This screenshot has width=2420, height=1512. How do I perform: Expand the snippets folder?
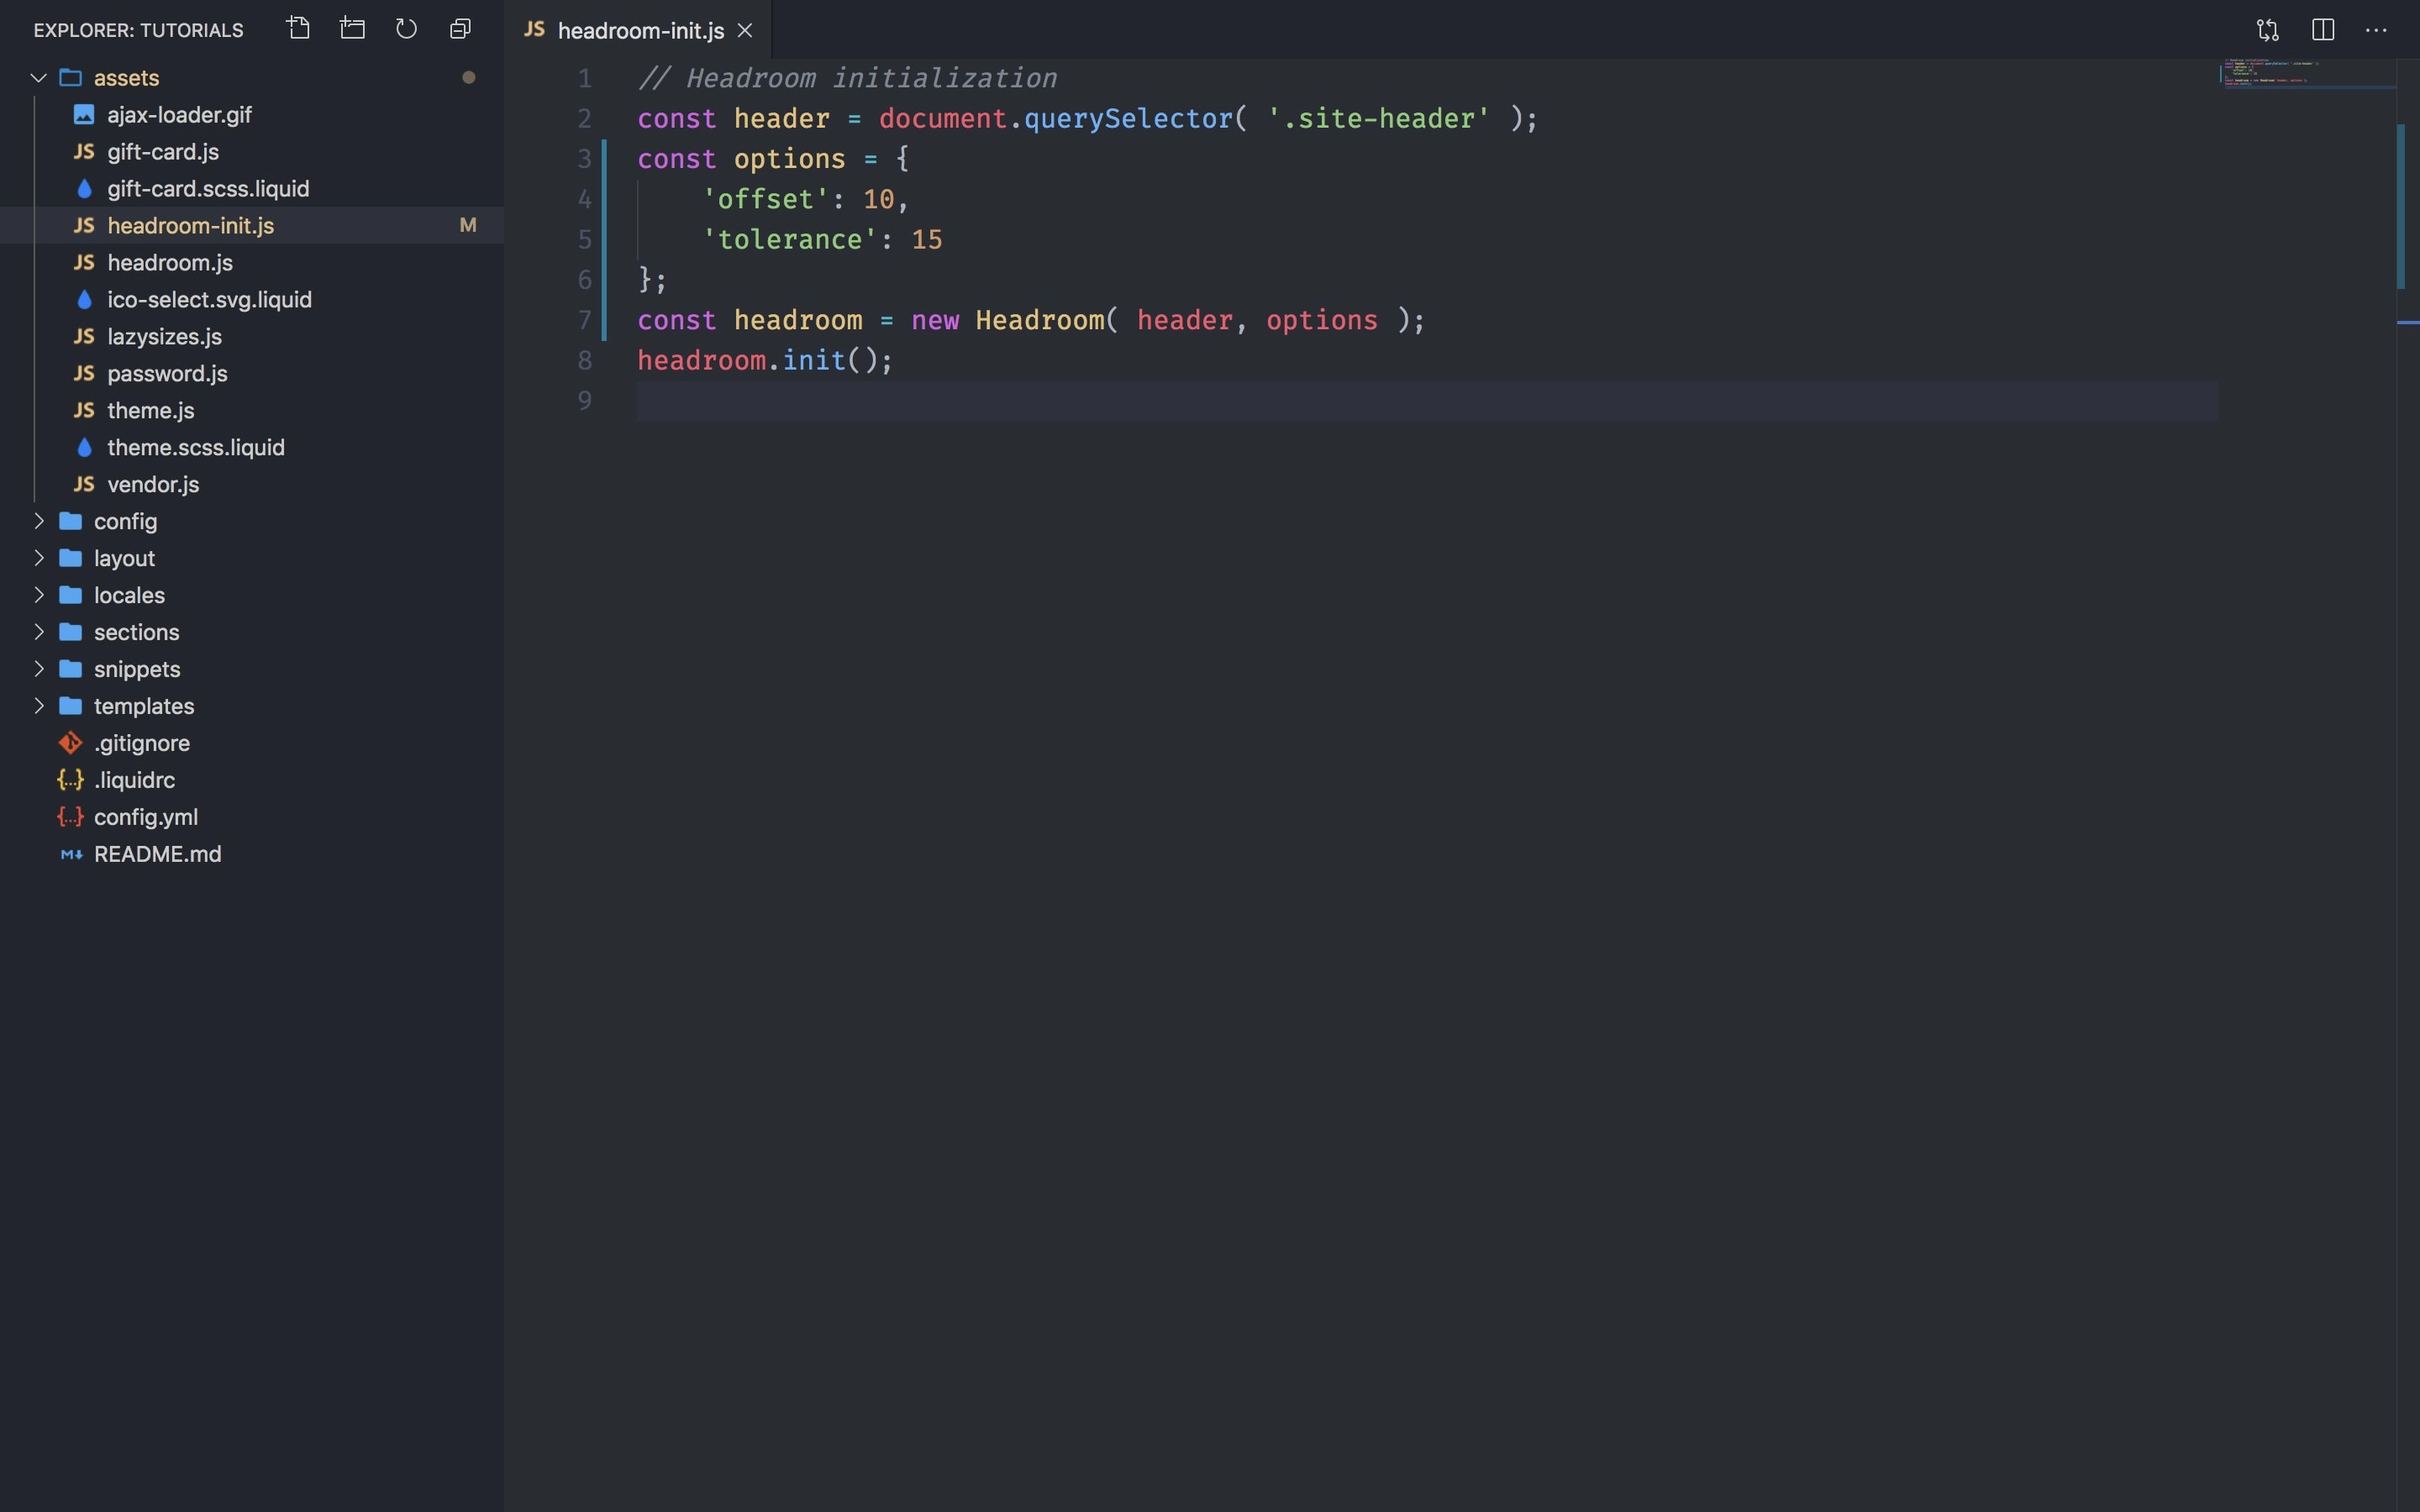pos(39,669)
